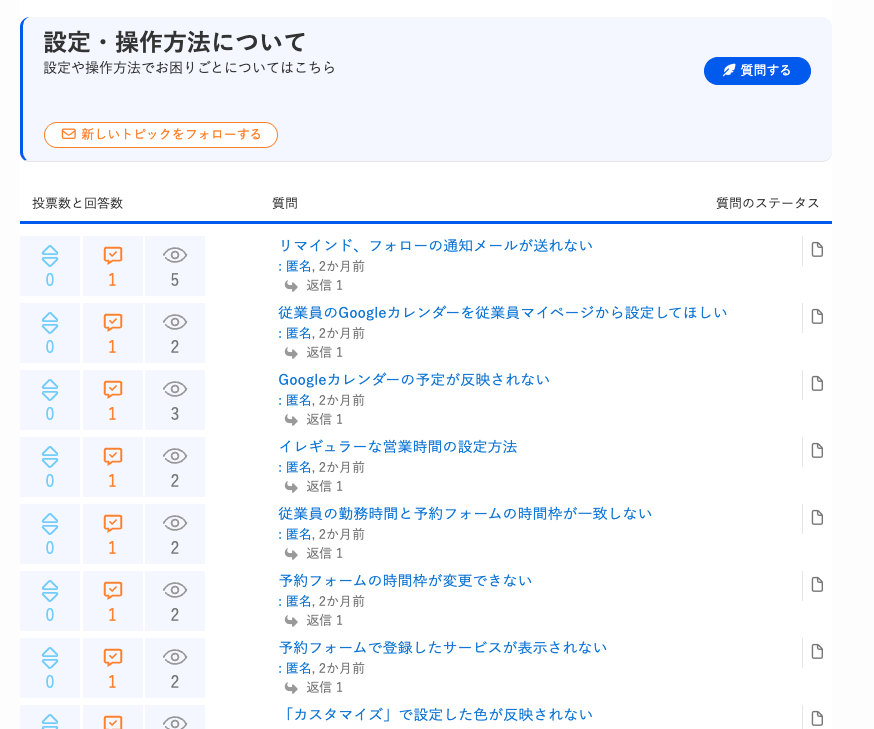
Task: Click status document icon for リマインド question
Action: 817,250
